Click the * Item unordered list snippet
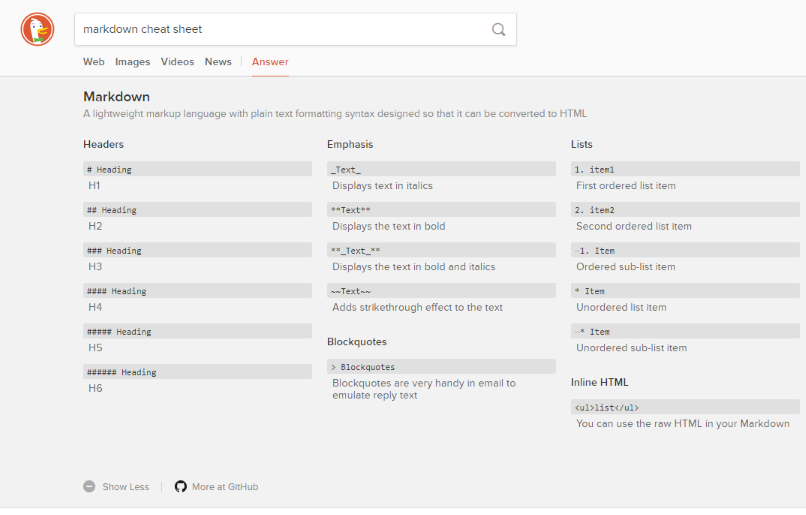Image resolution: width=806 pixels, height=515 pixels. coord(590,291)
